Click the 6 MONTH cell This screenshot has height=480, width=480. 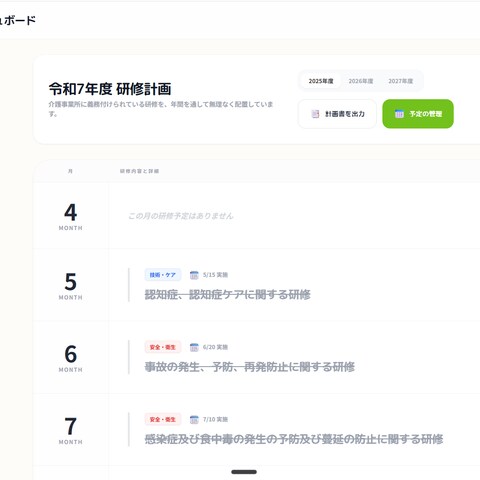(x=71, y=358)
